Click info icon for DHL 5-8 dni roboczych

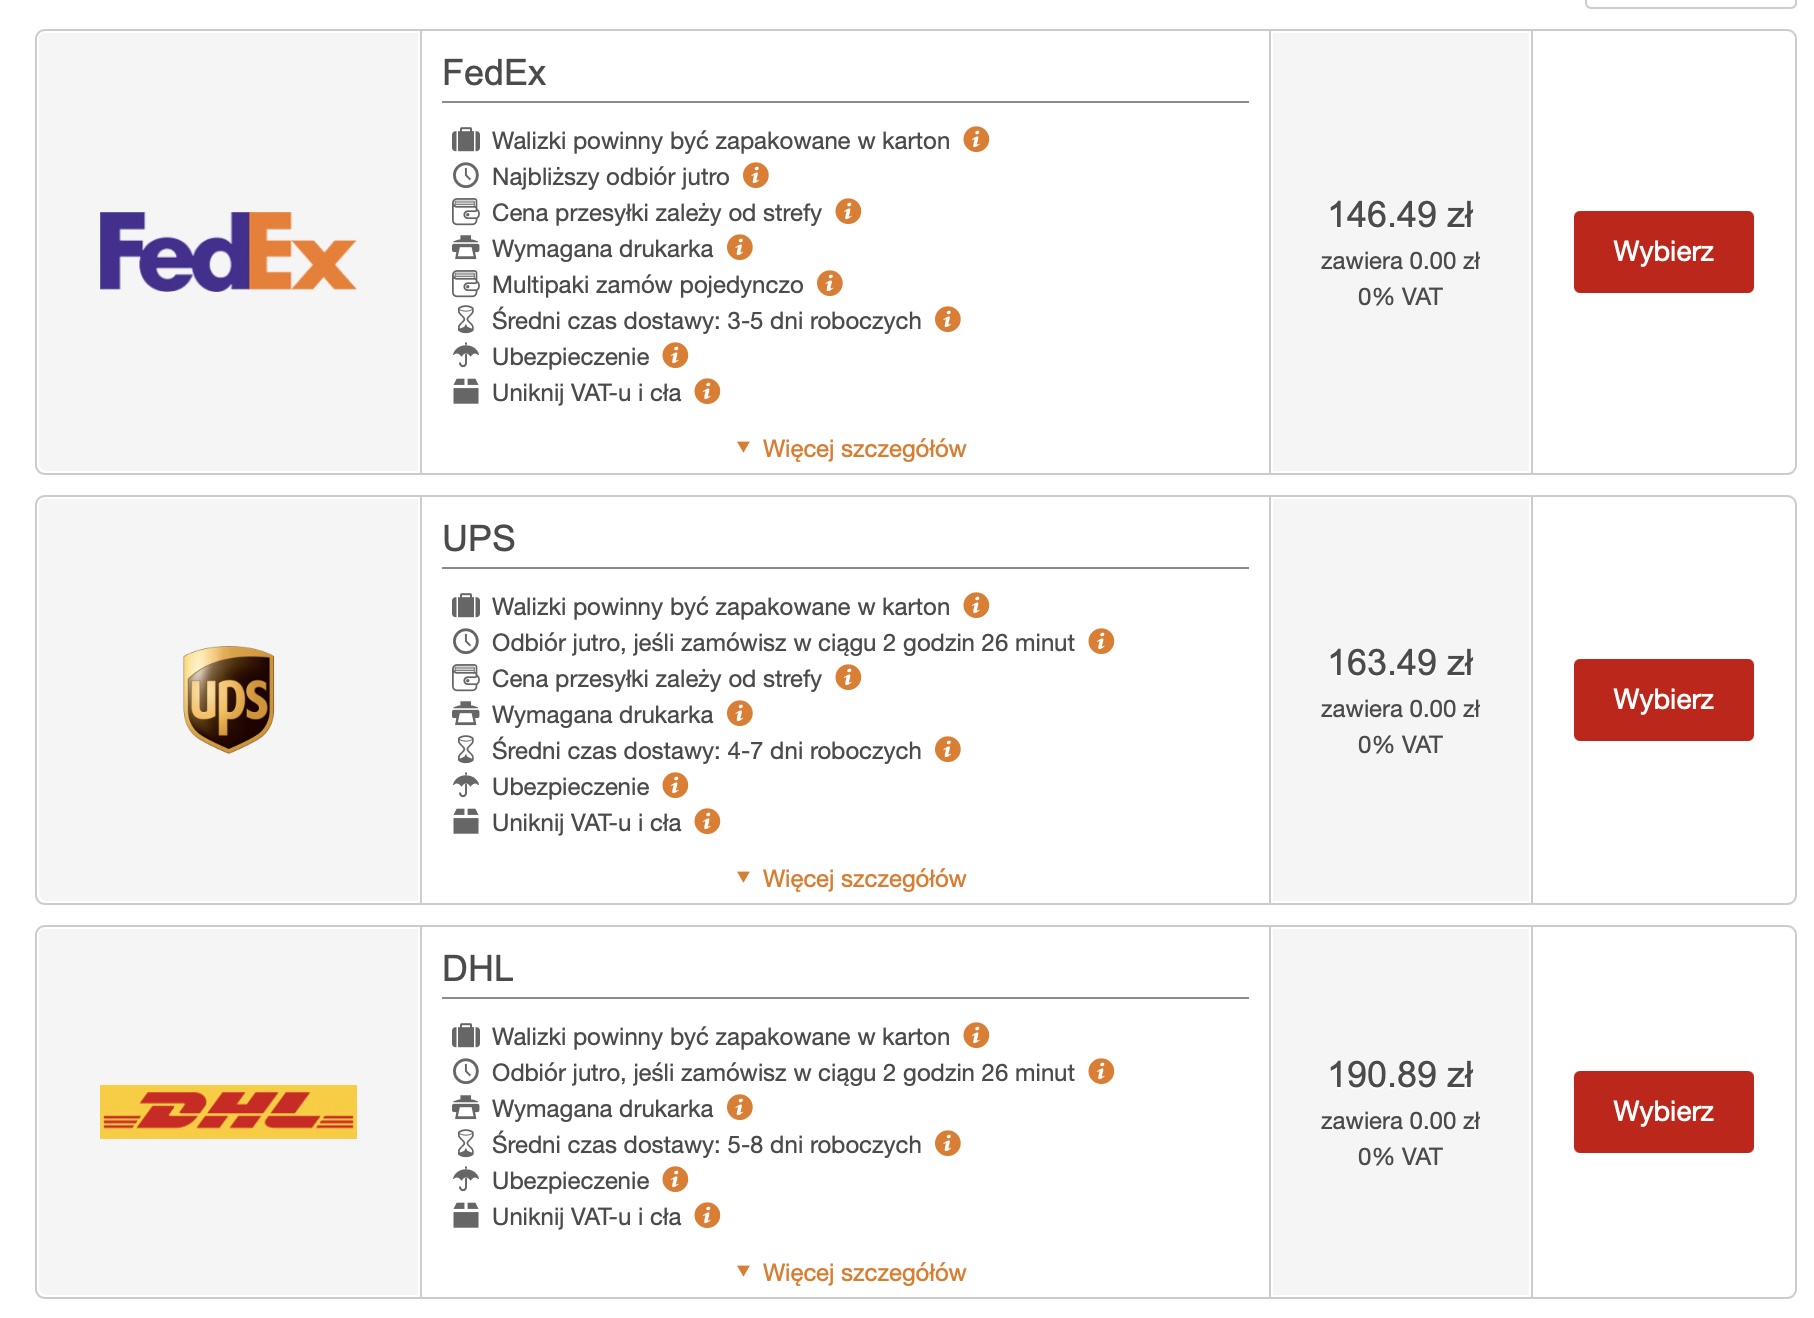point(948,1144)
